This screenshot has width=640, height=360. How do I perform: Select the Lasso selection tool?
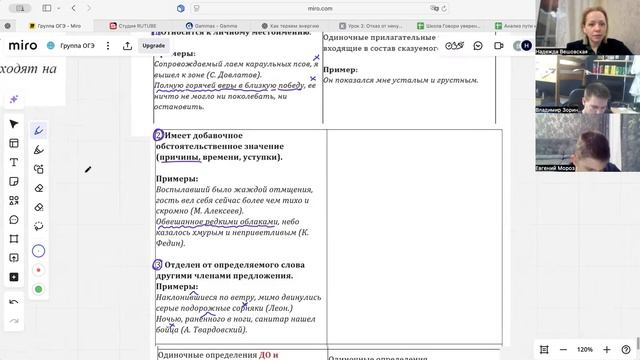click(x=39, y=226)
